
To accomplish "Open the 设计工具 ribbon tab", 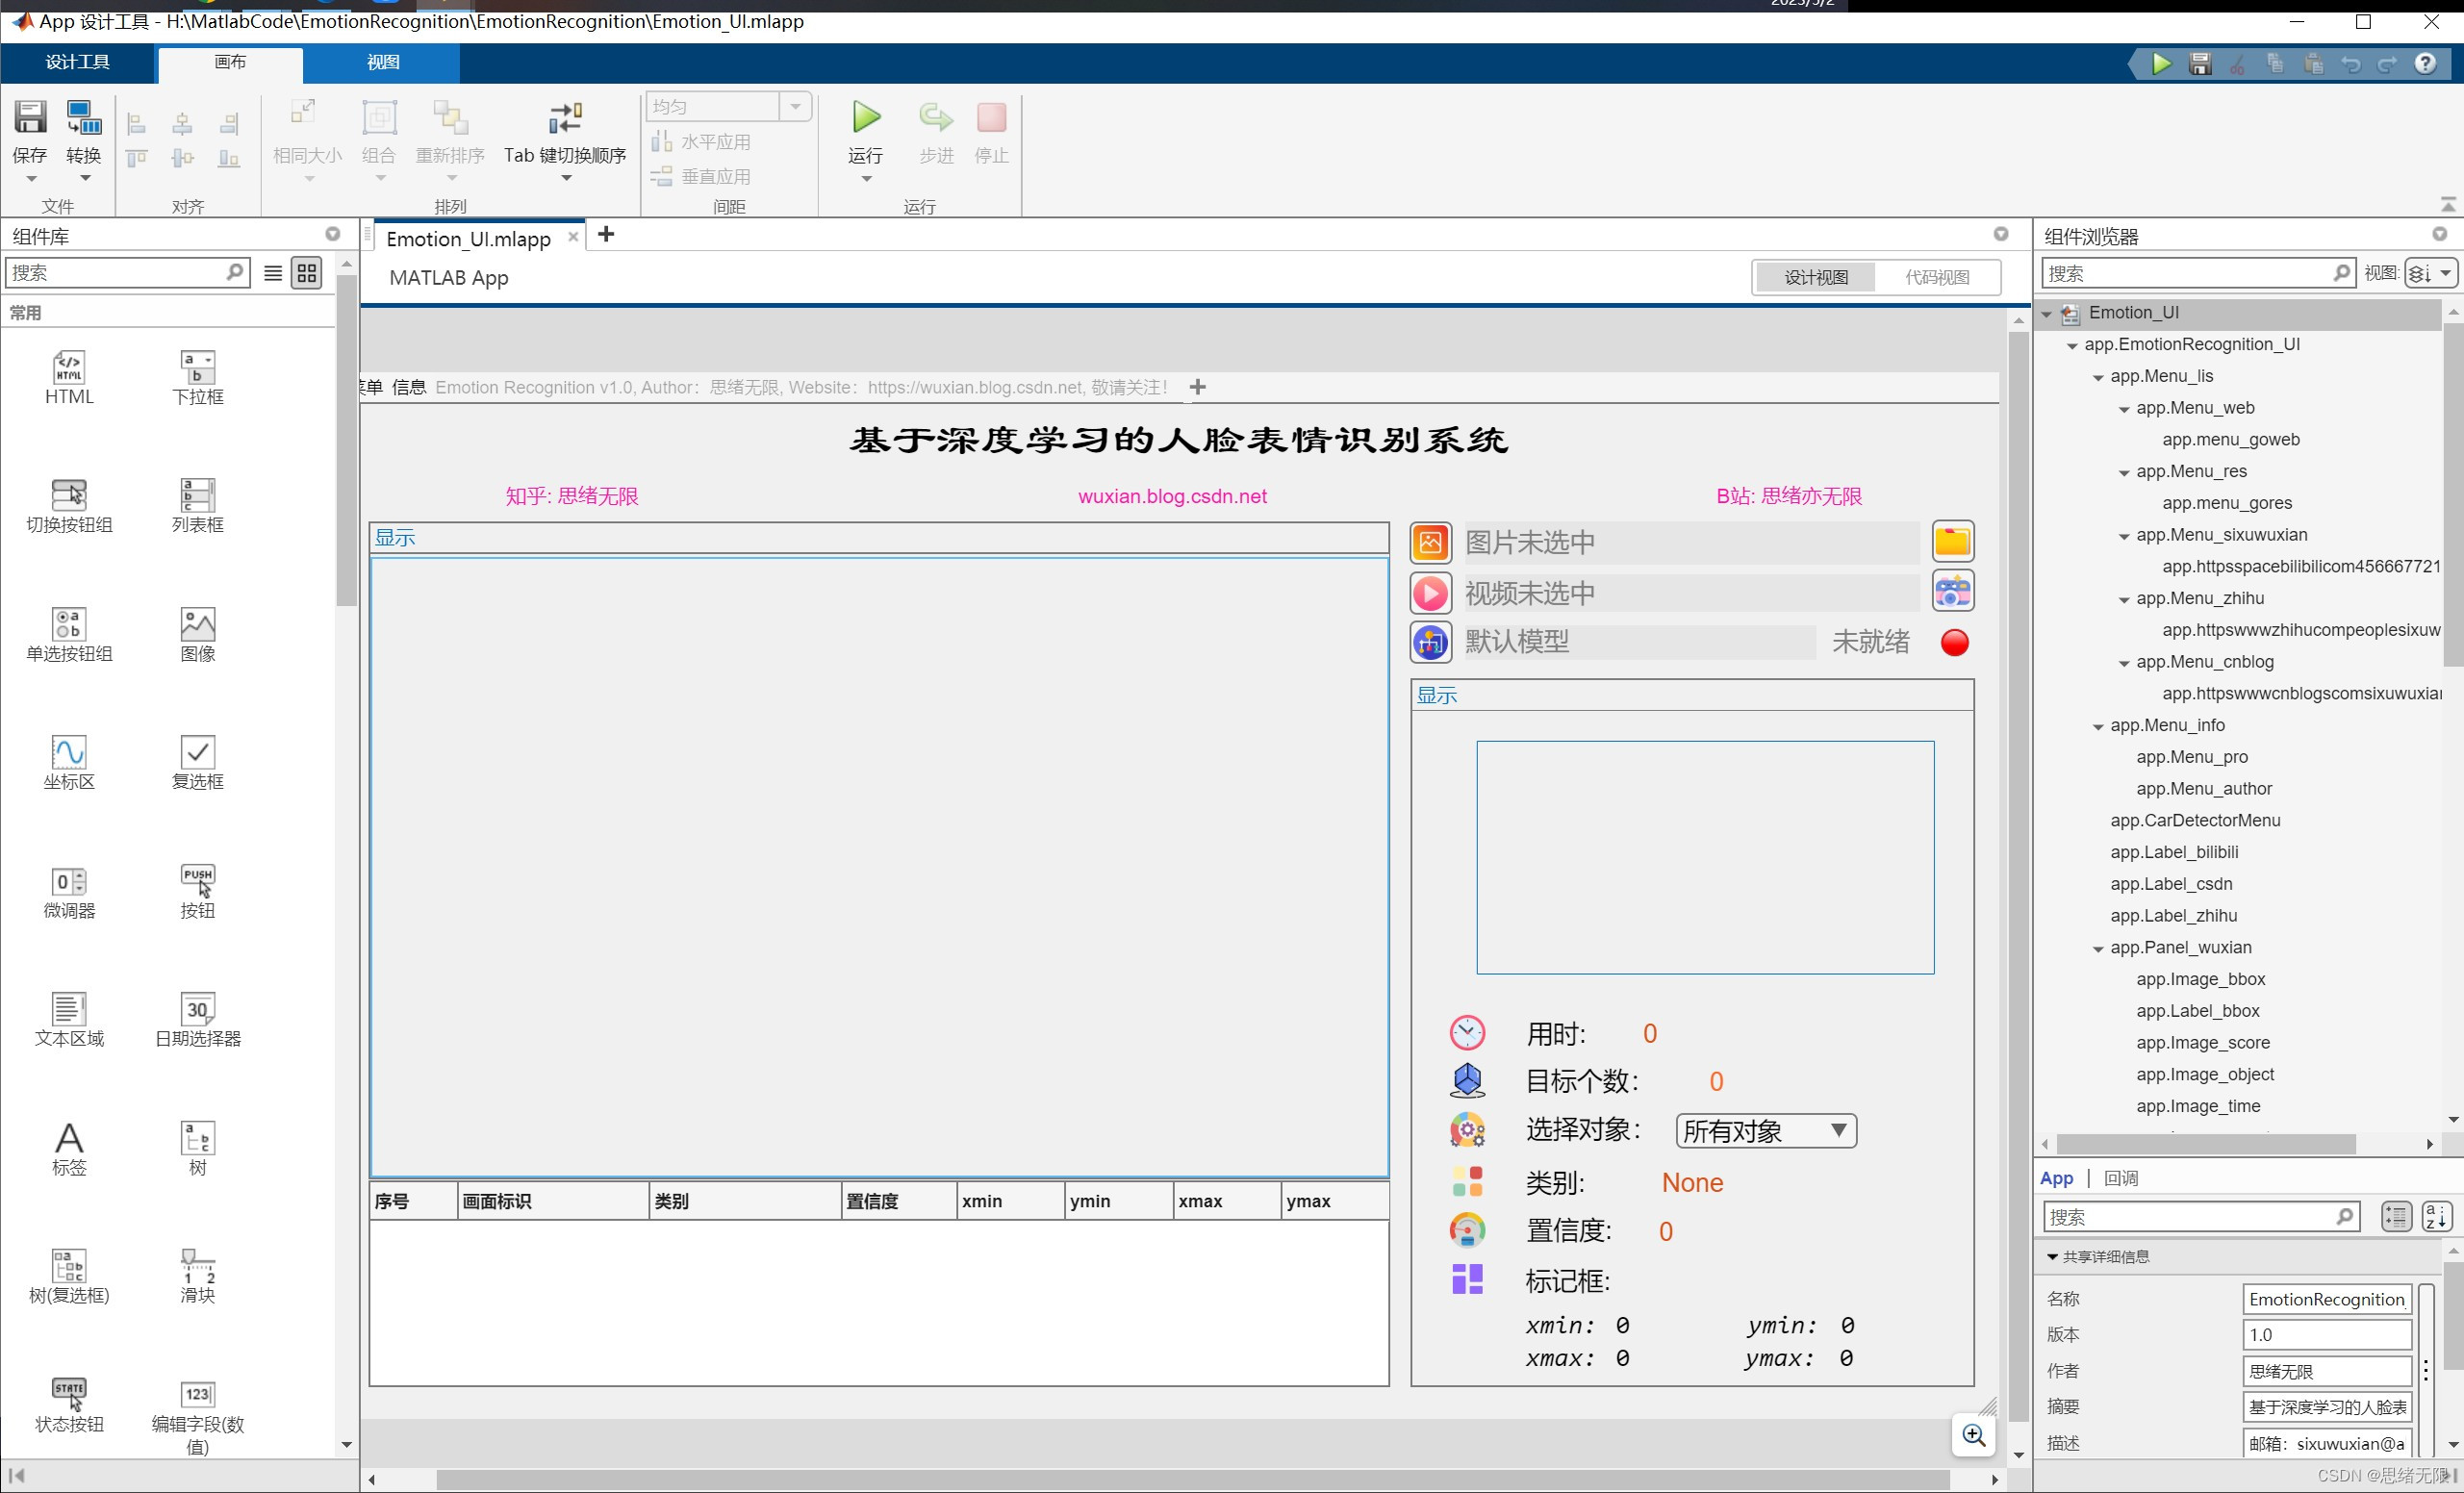I will pos(77,62).
